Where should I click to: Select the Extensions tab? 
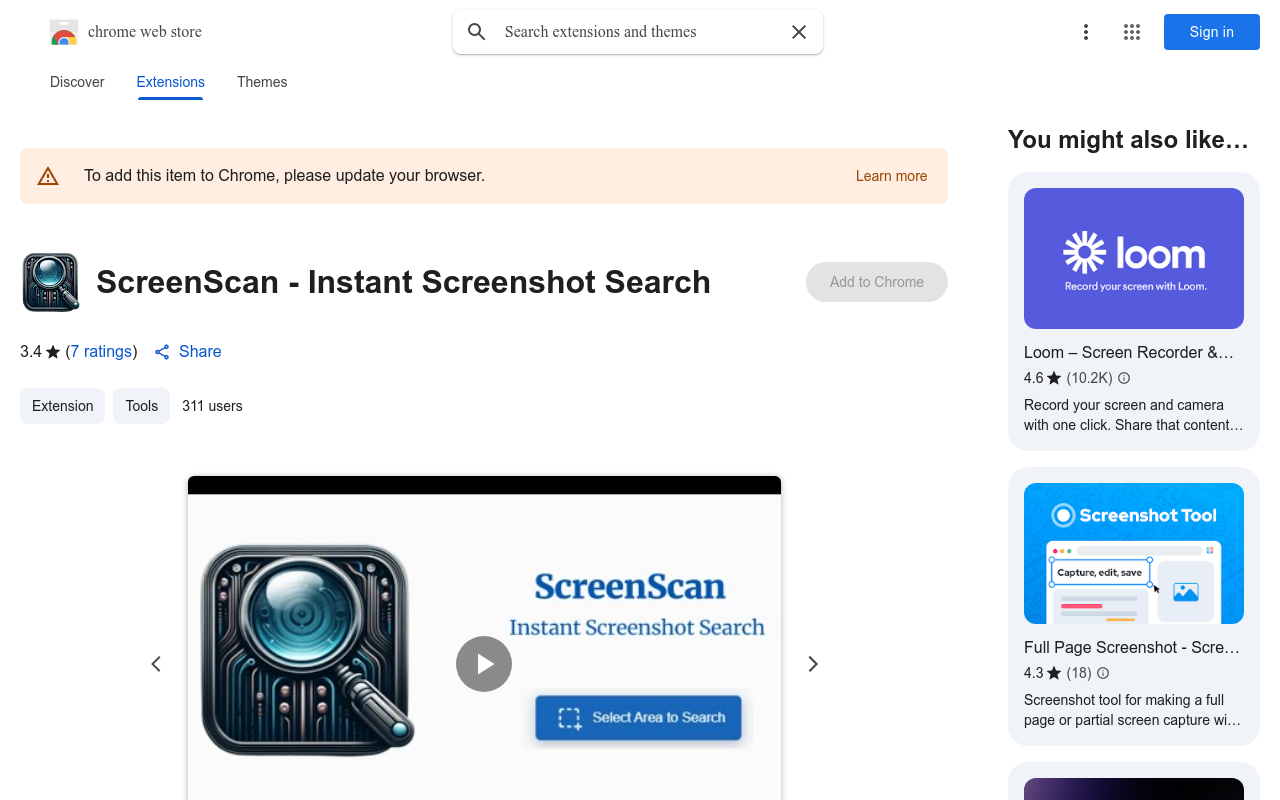coord(171,82)
